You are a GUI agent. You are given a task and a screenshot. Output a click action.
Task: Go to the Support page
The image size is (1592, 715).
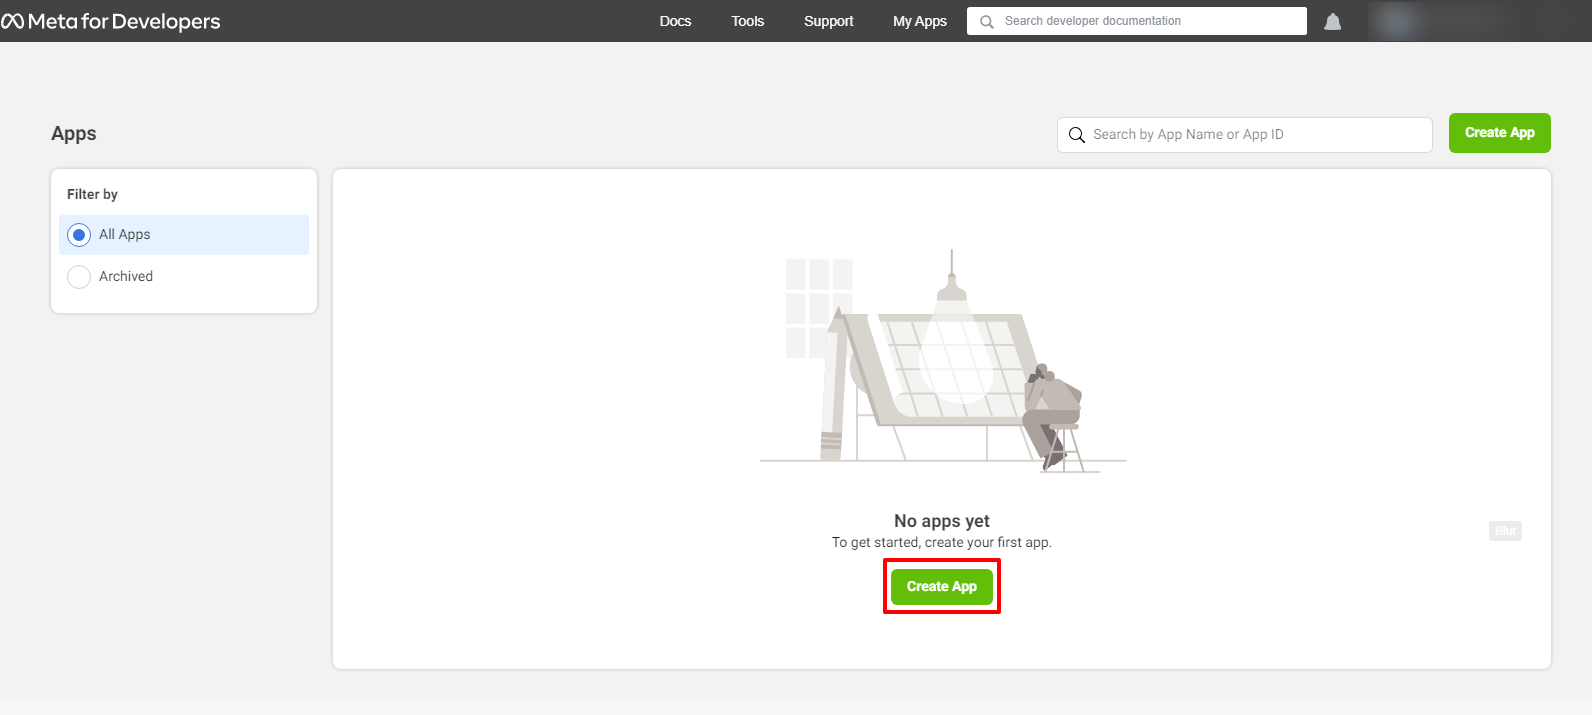click(828, 21)
